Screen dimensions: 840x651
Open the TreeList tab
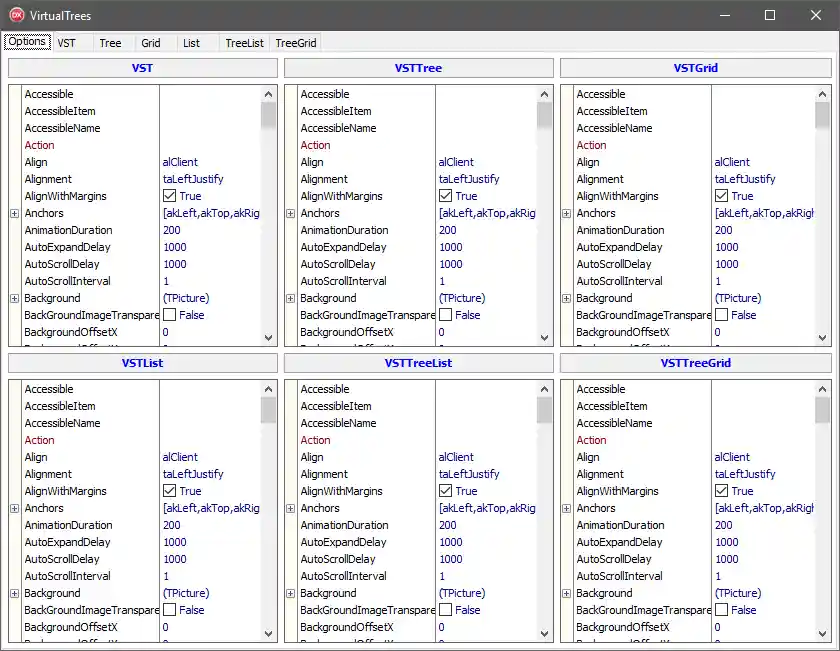click(x=244, y=42)
